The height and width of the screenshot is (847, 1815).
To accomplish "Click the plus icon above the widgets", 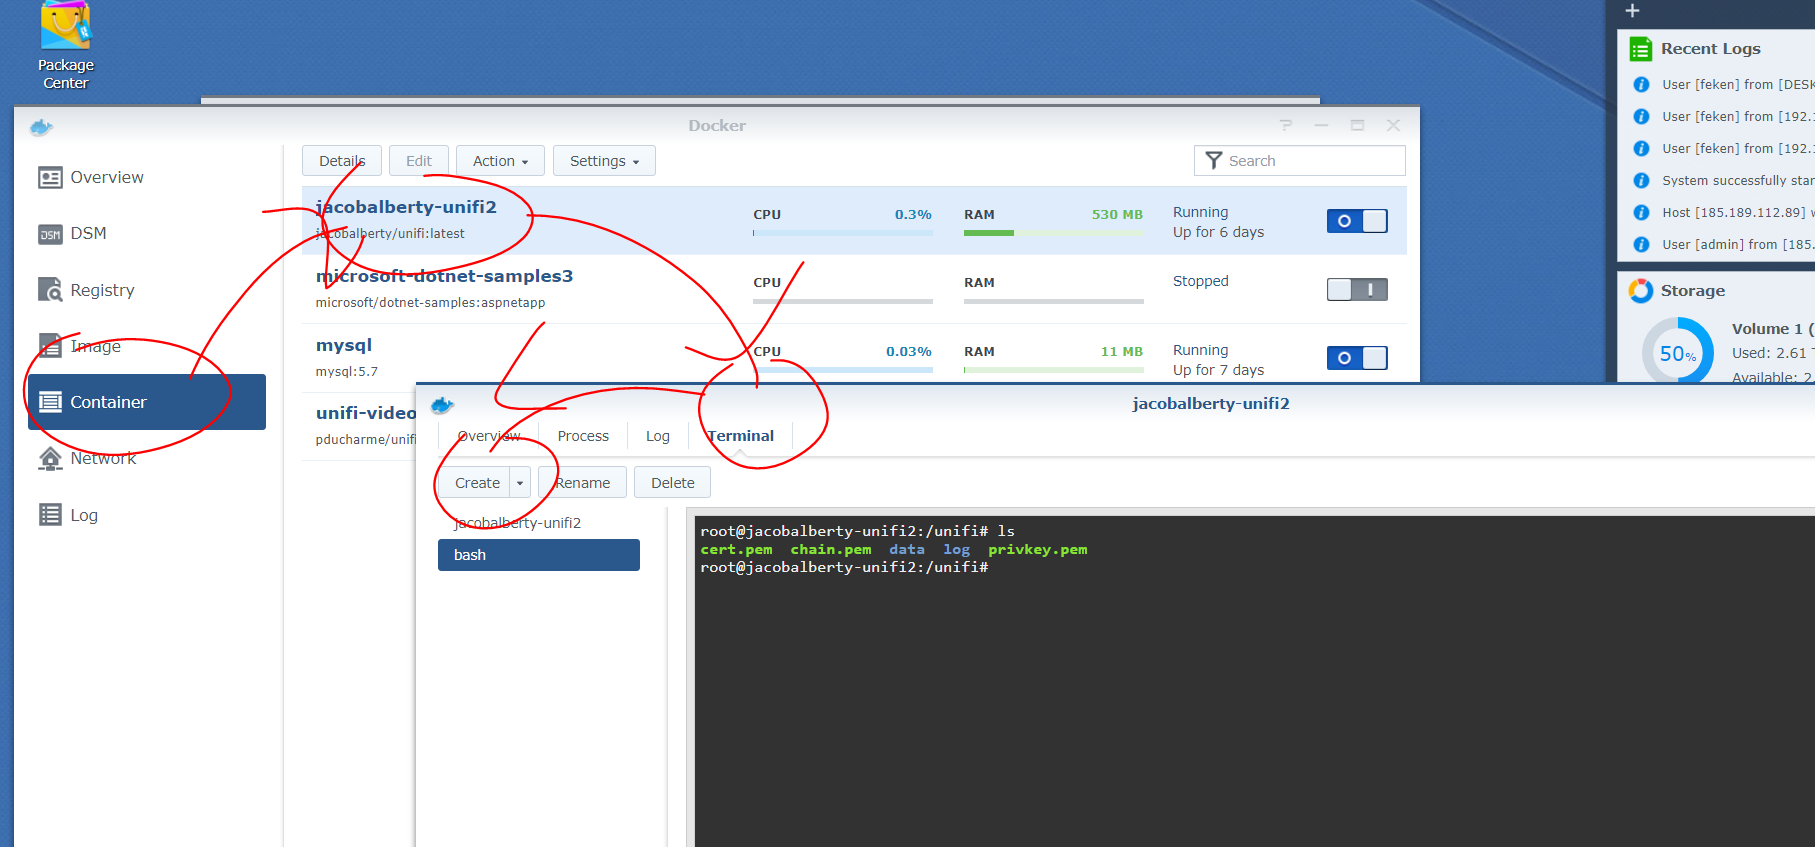I will point(1632,11).
